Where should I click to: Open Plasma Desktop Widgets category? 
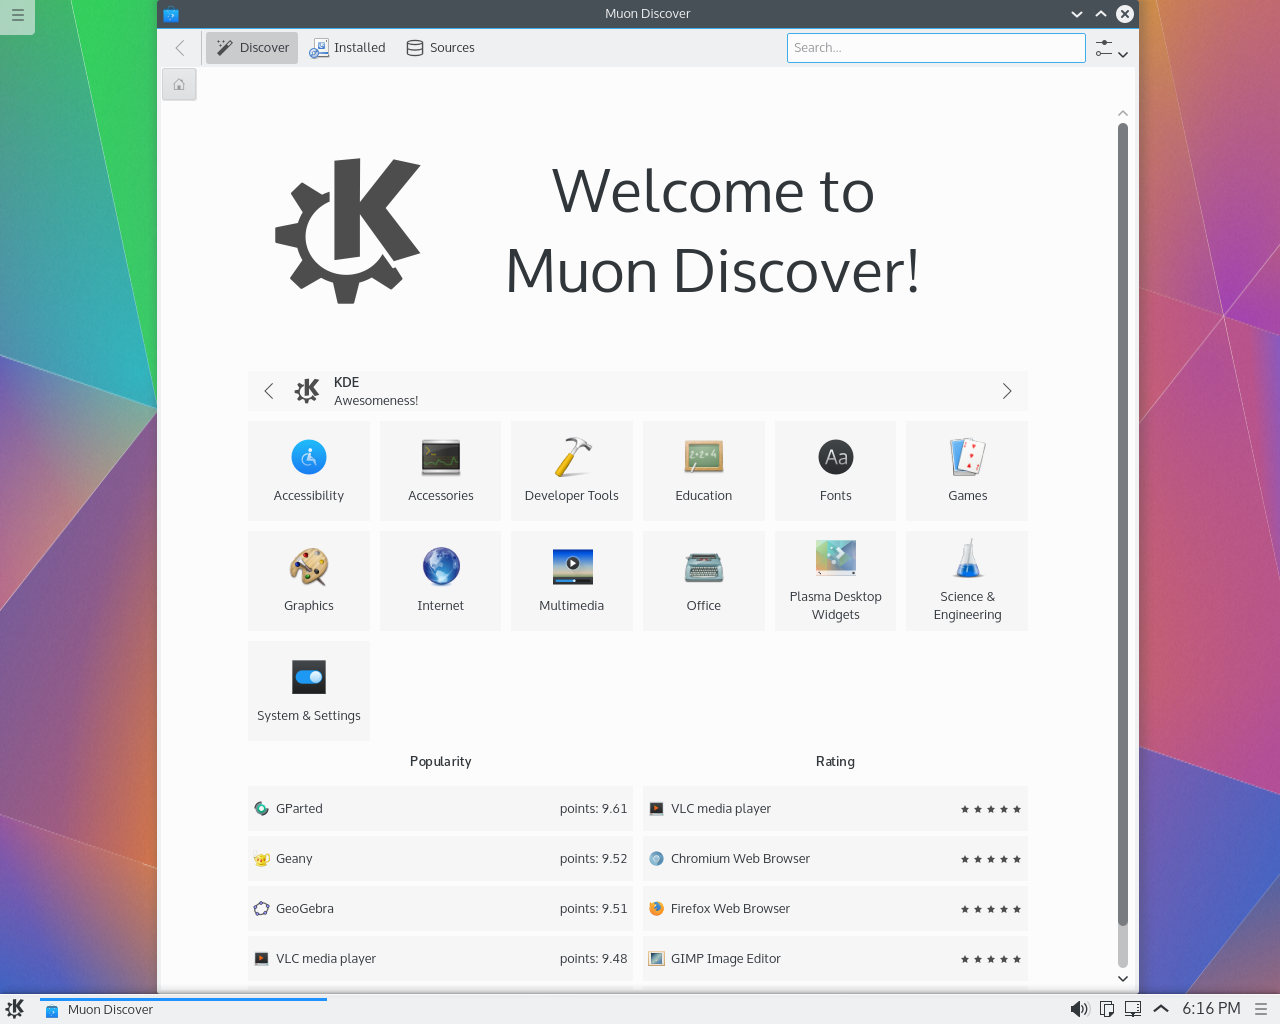coord(836,581)
